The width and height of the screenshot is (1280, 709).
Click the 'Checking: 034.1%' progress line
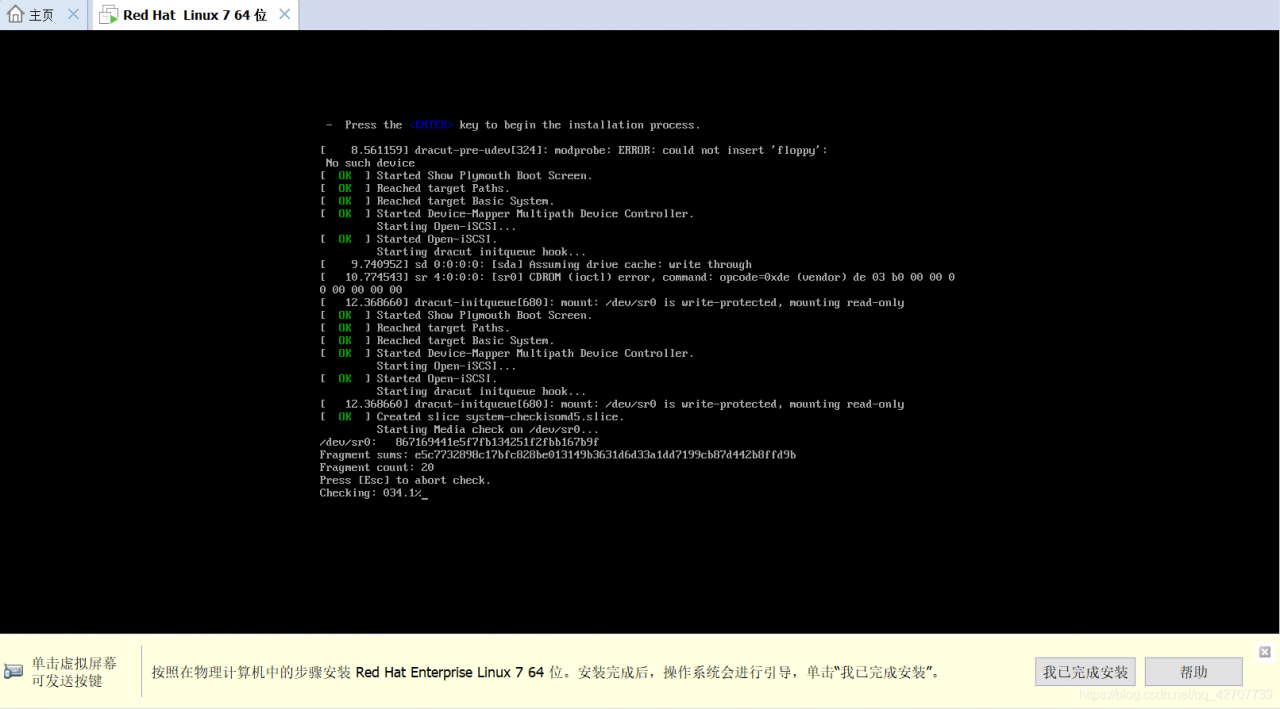click(373, 493)
